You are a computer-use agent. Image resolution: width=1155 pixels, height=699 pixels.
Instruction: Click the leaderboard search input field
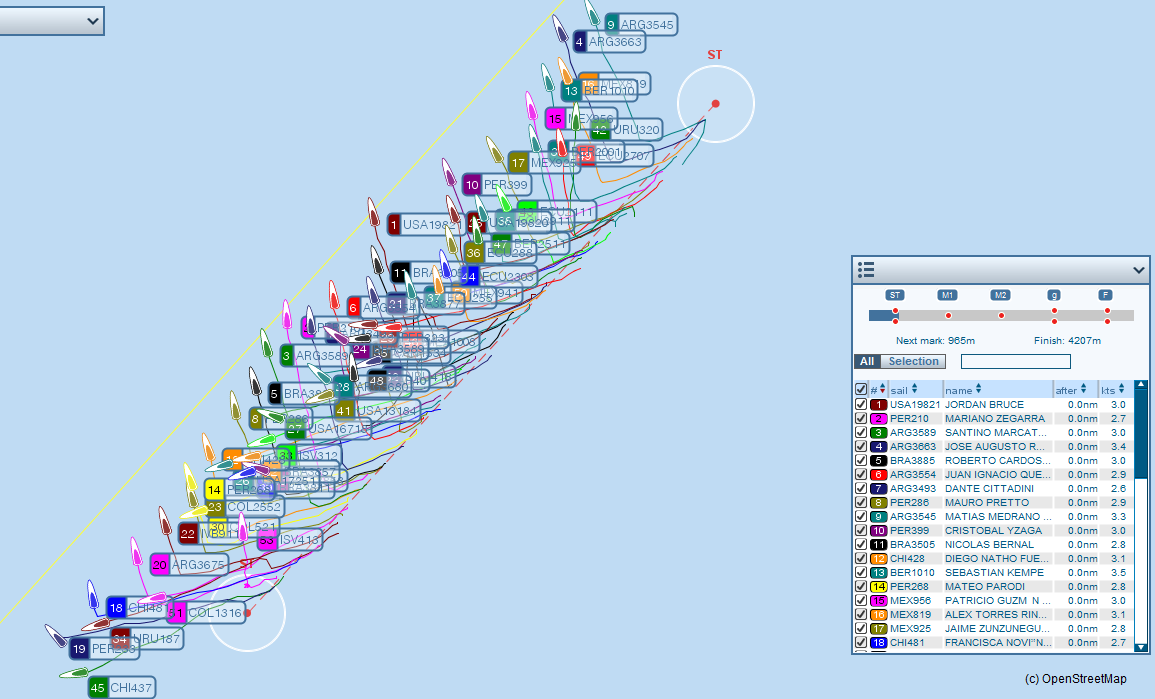click(1015, 362)
